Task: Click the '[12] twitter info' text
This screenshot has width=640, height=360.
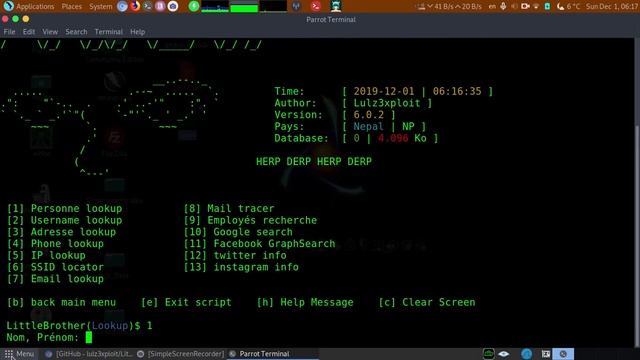Action: point(235,256)
